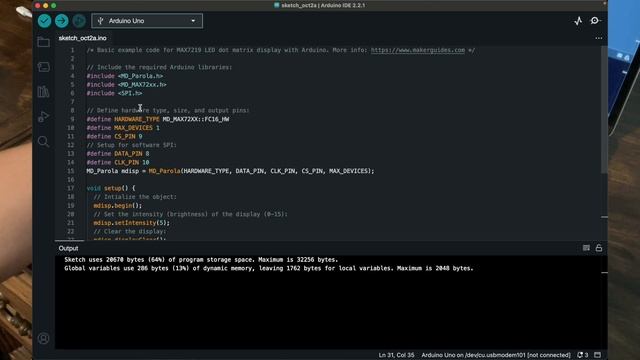Start debugging with the debug button
The width and height of the screenshot is (640, 360).
79,21
